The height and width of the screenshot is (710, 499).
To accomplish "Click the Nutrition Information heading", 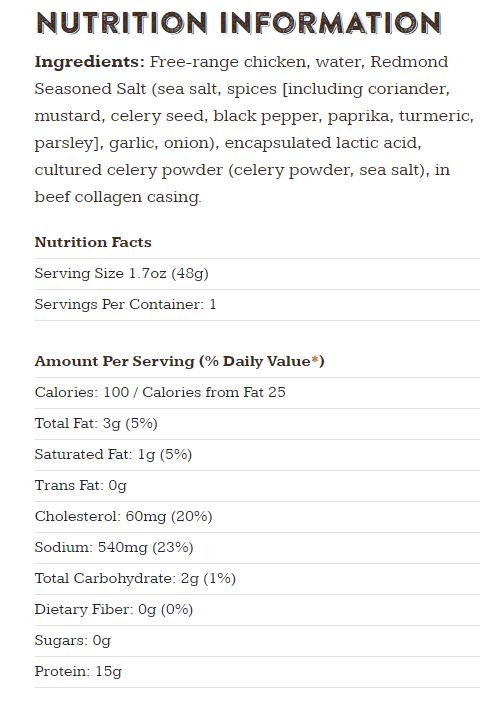I will [238, 23].
